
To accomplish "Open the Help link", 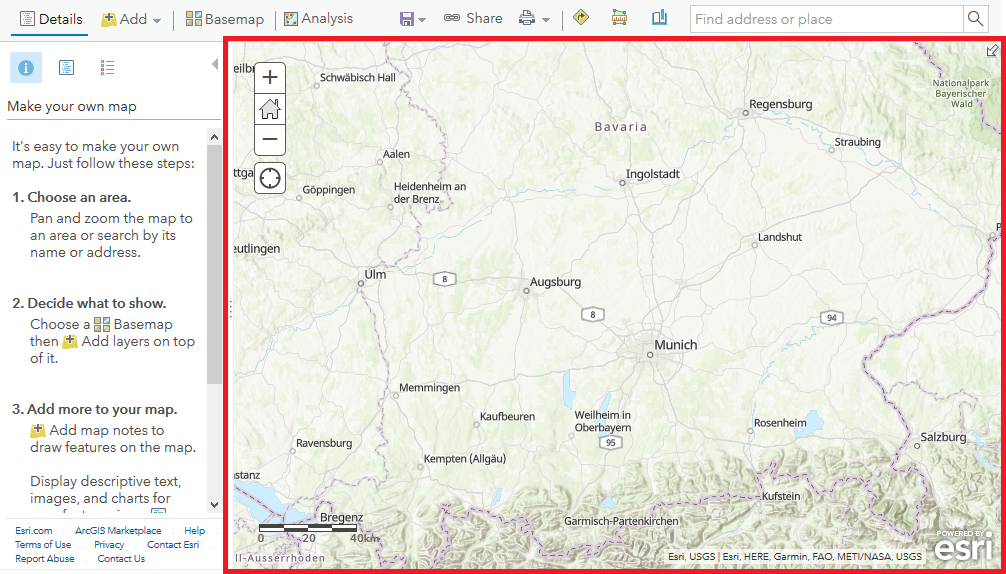I will coord(194,530).
